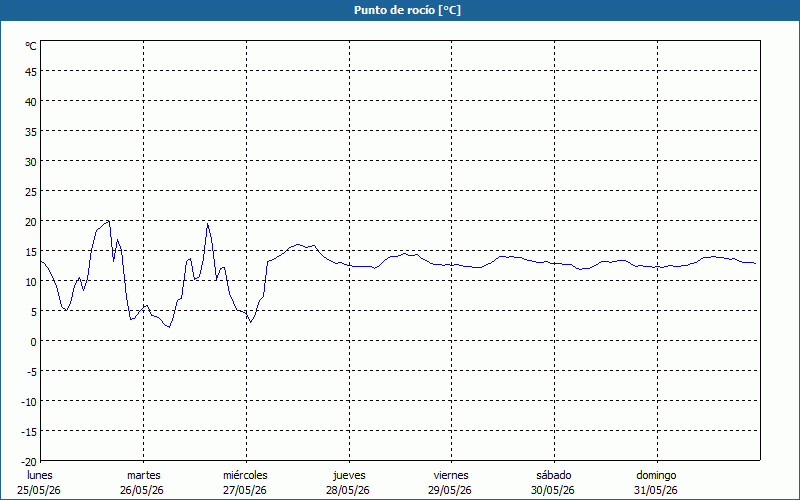Click the '40' y-axis value
This screenshot has width=800, height=500.
click(31, 102)
